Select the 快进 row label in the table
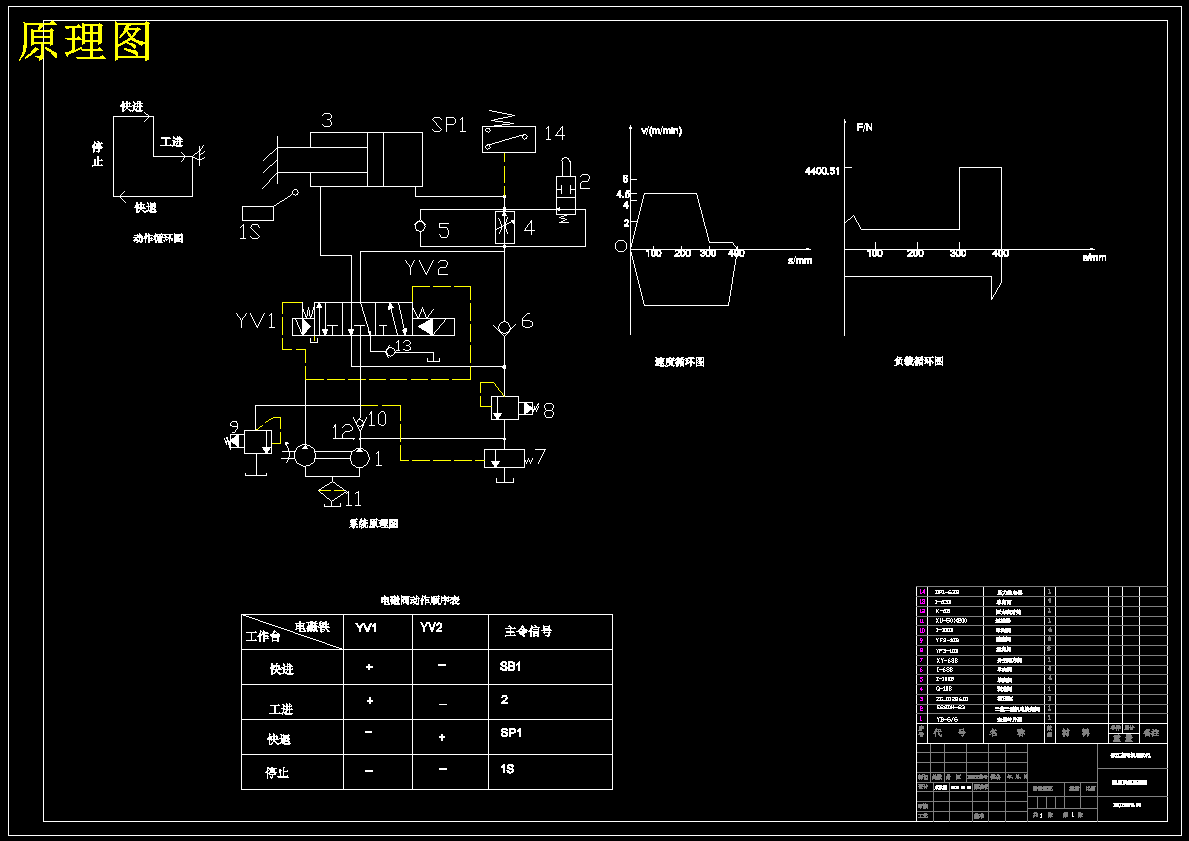This screenshot has height=841, width=1189. coord(281,670)
